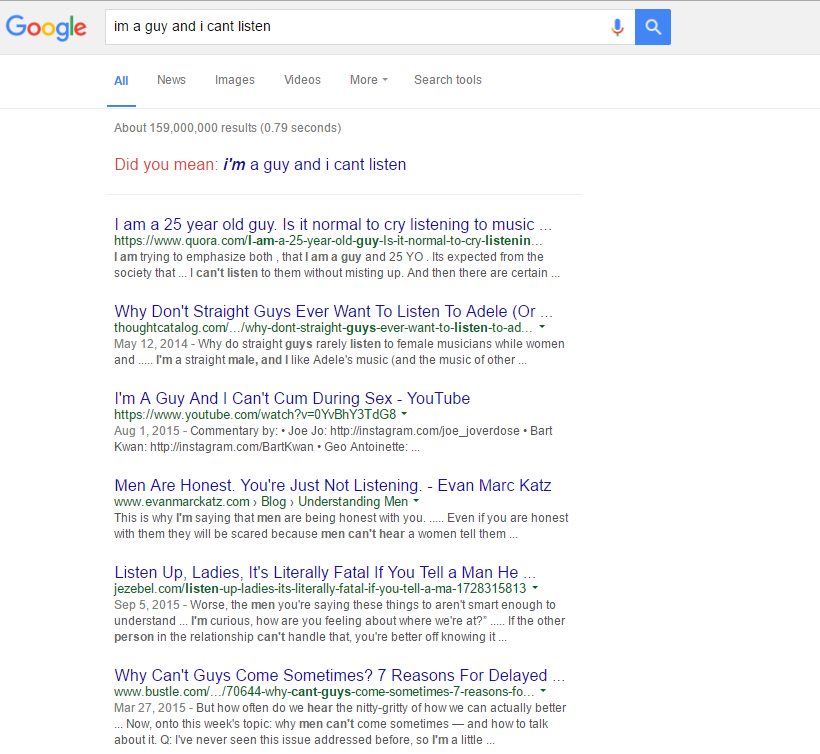Screen dimensions: 820x754
Task: Click the suggestion "i'm a guy and i cant listen"
Action: point(314,165)
